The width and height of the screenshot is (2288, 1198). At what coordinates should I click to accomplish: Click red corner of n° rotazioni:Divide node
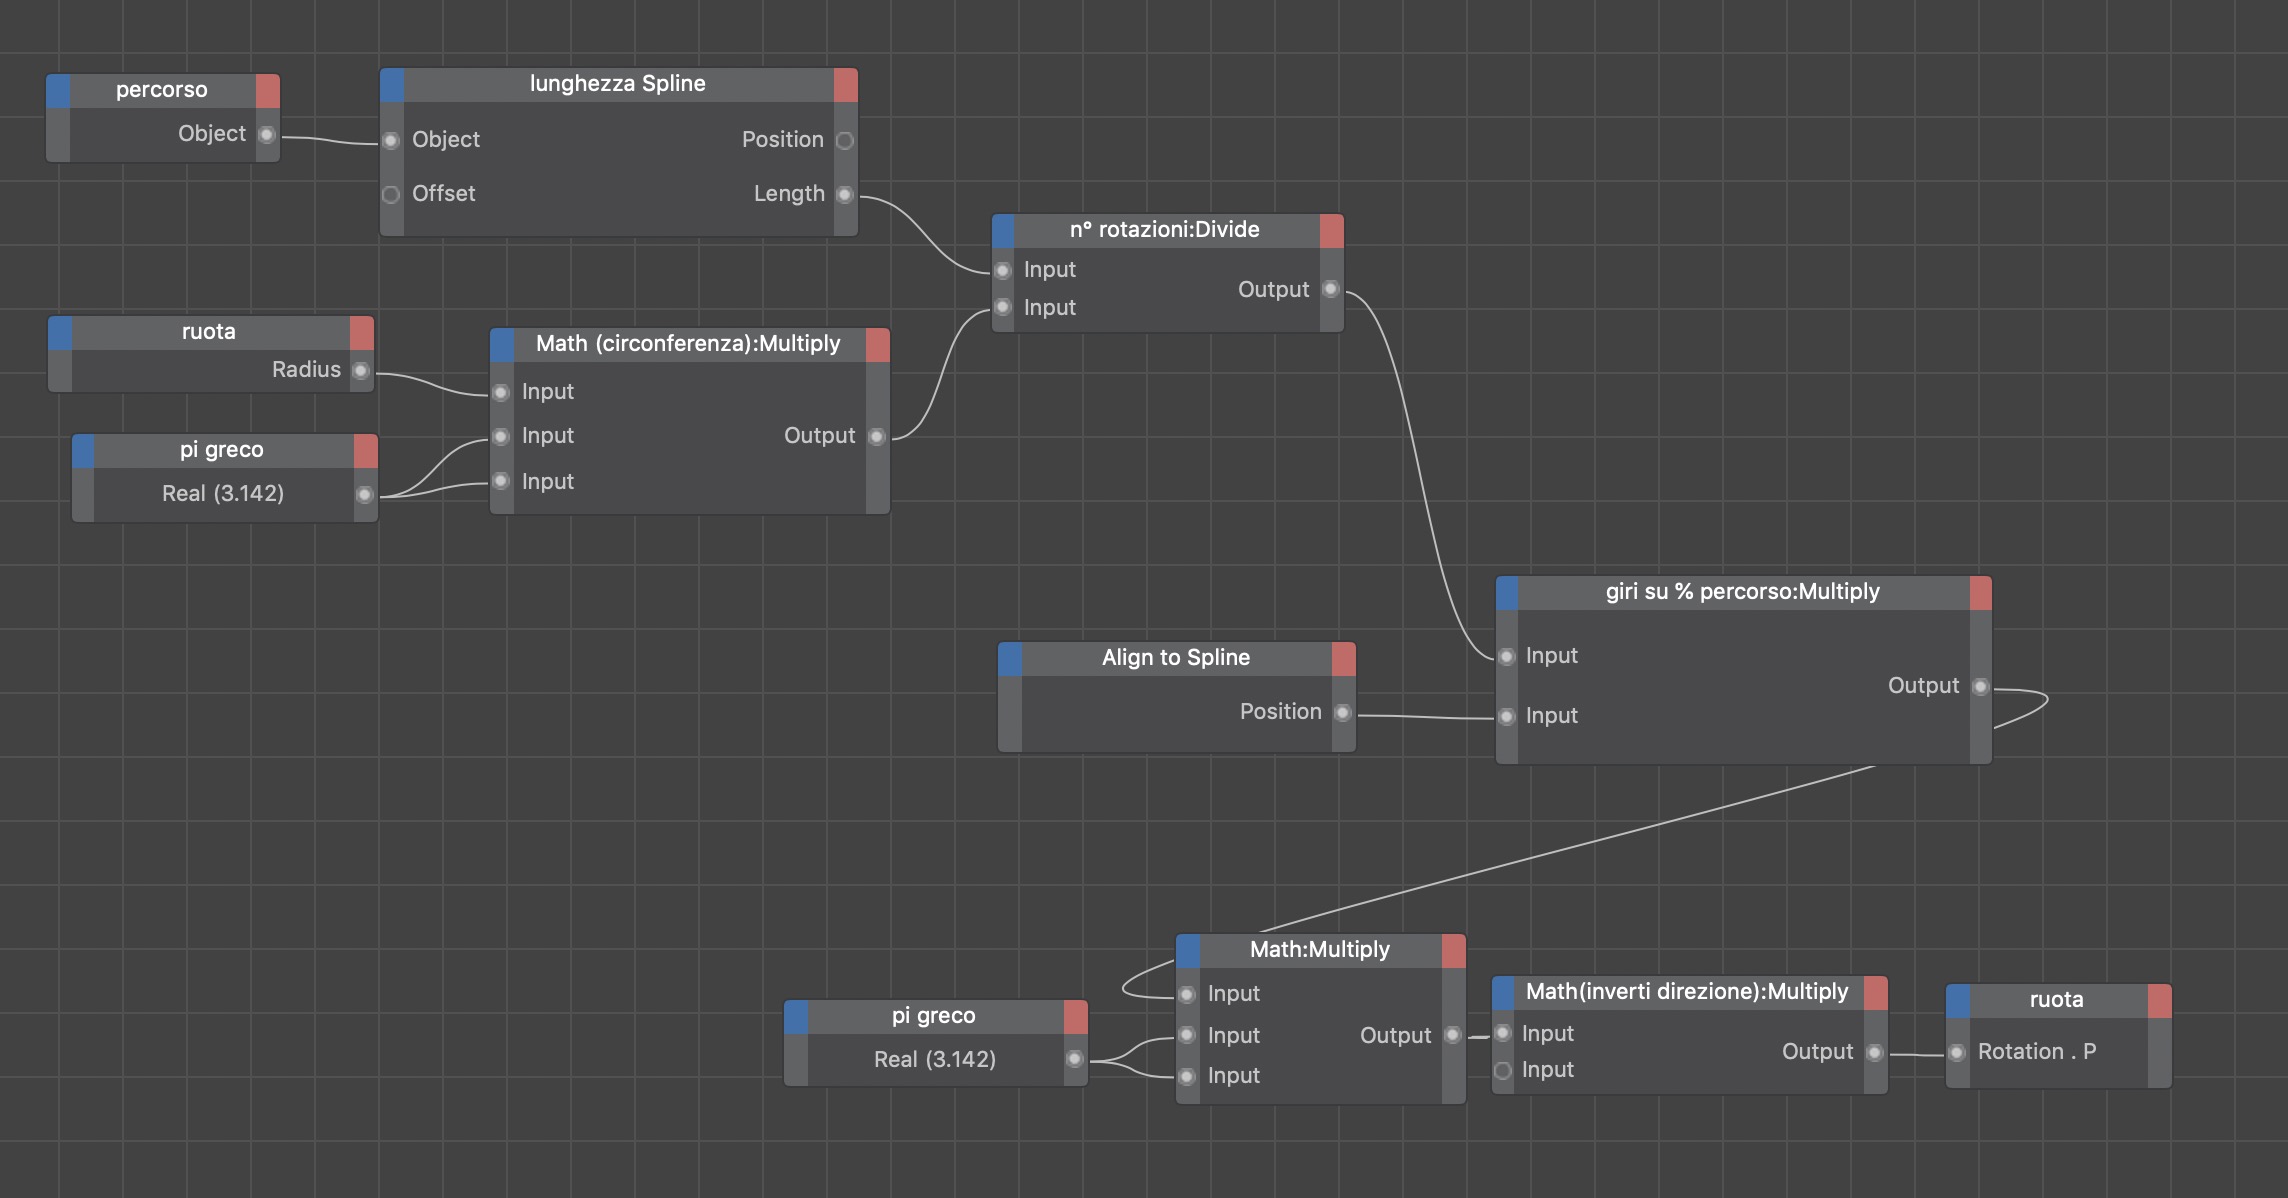click(x=1332, y=231)
